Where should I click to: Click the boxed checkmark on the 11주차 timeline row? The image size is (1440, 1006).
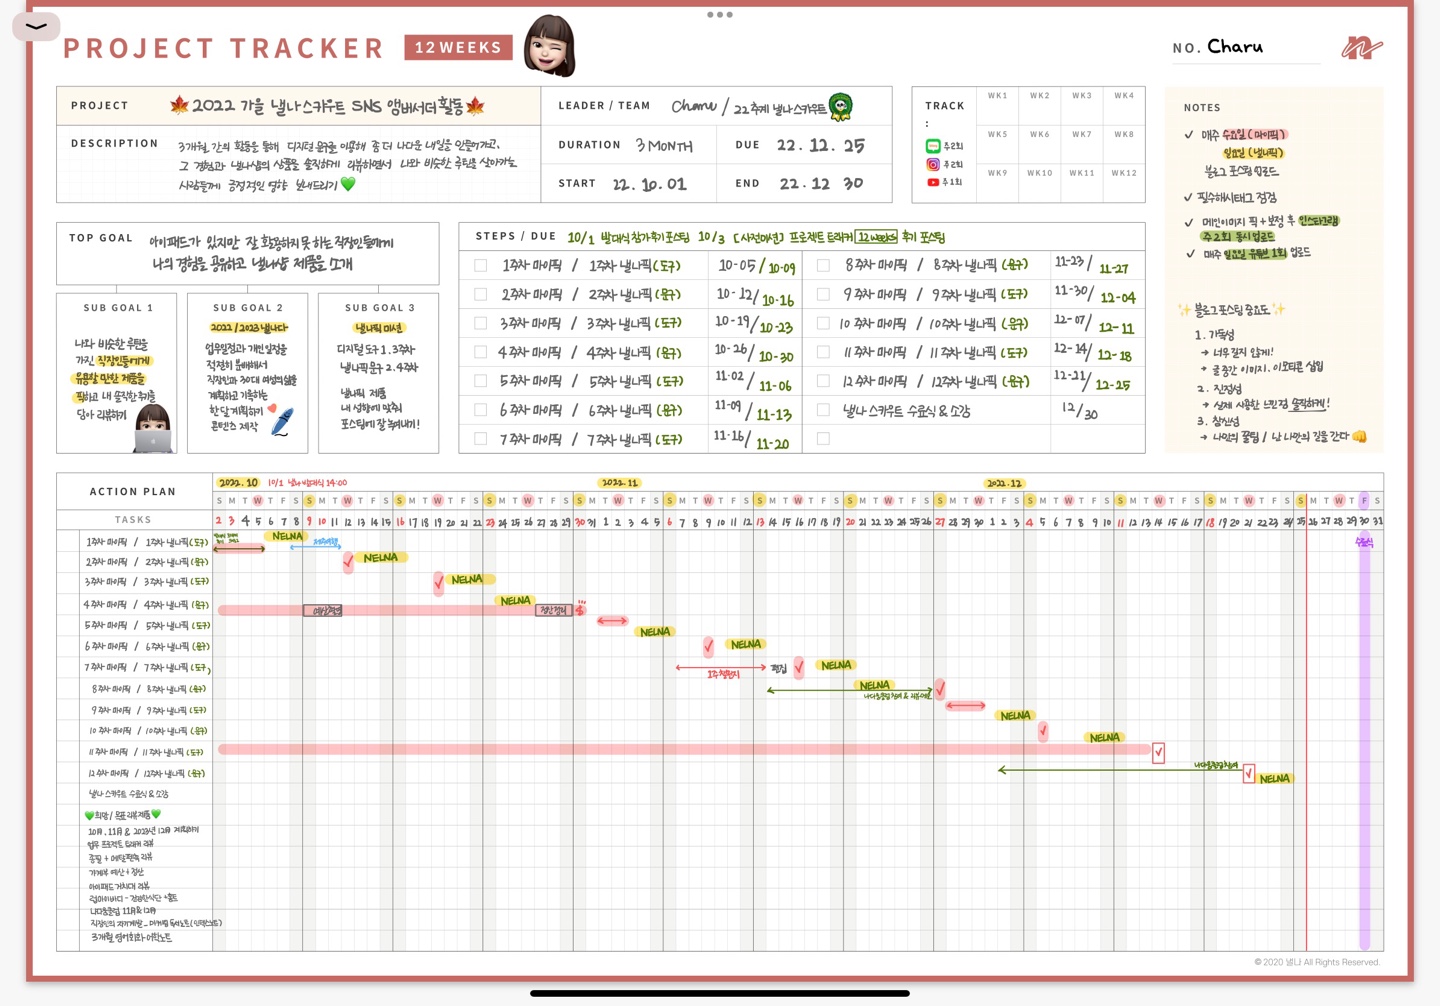tap(1158, 752)
